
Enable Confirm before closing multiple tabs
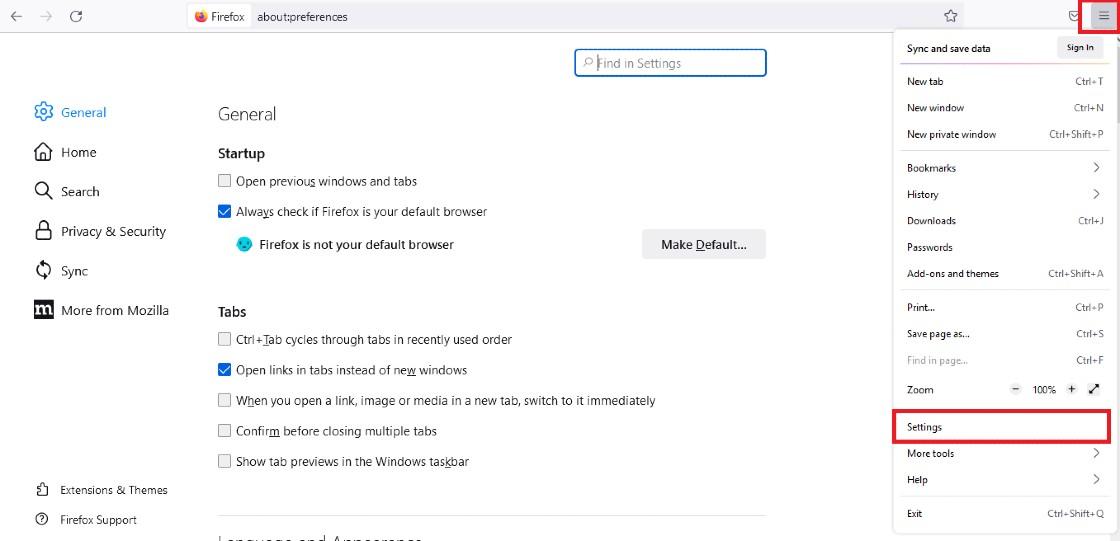coord(224,431)
